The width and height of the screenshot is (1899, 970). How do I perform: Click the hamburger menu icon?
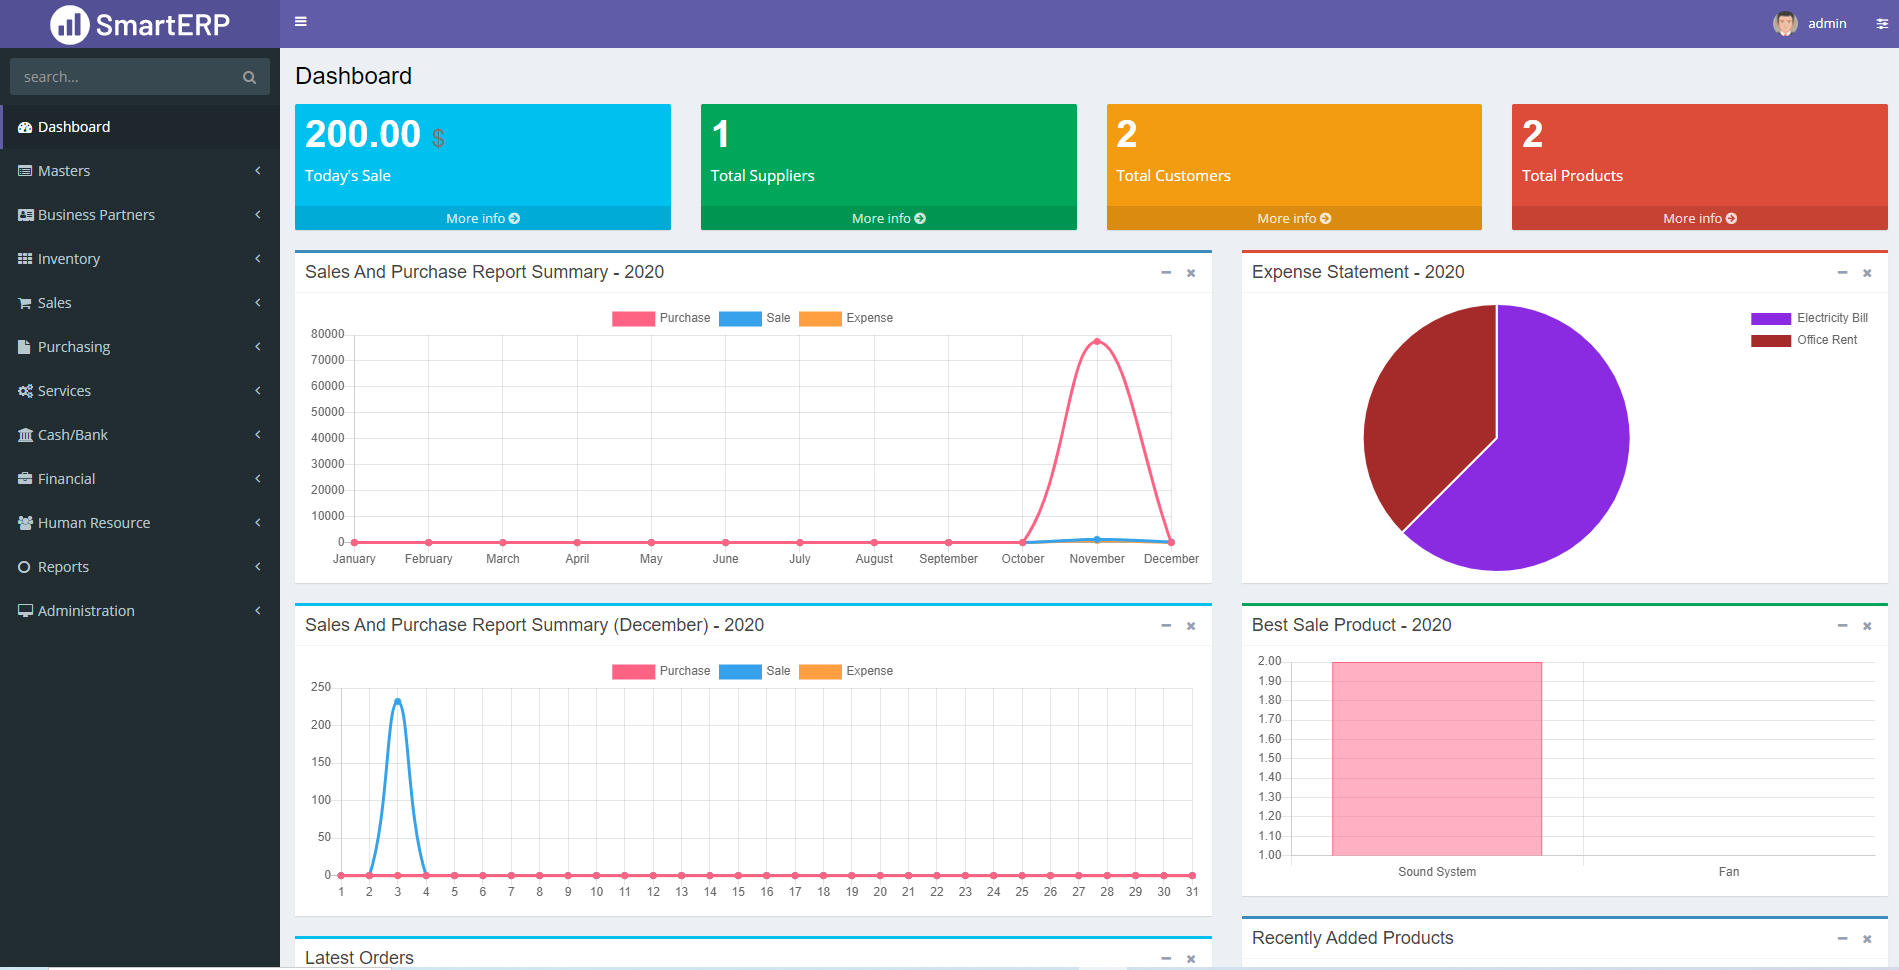coord(299,20)
